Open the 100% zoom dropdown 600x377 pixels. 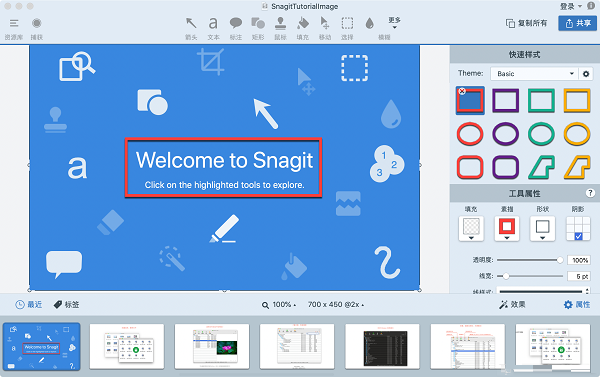coord(279,305)
